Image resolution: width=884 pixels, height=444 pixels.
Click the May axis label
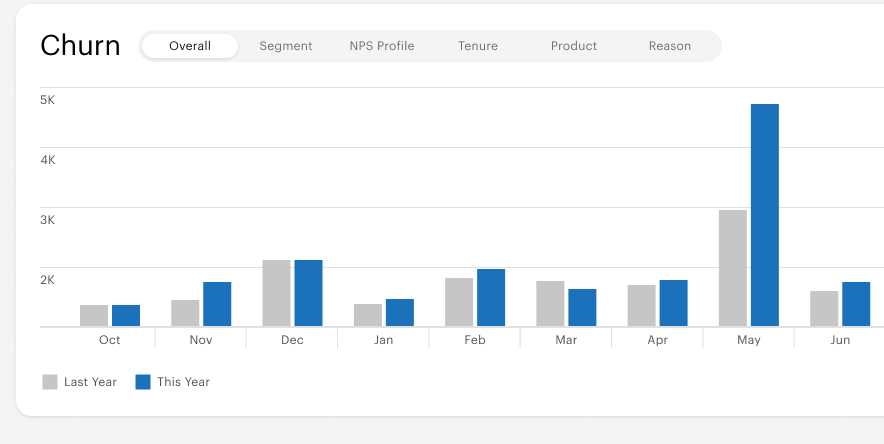pos(749,340)
